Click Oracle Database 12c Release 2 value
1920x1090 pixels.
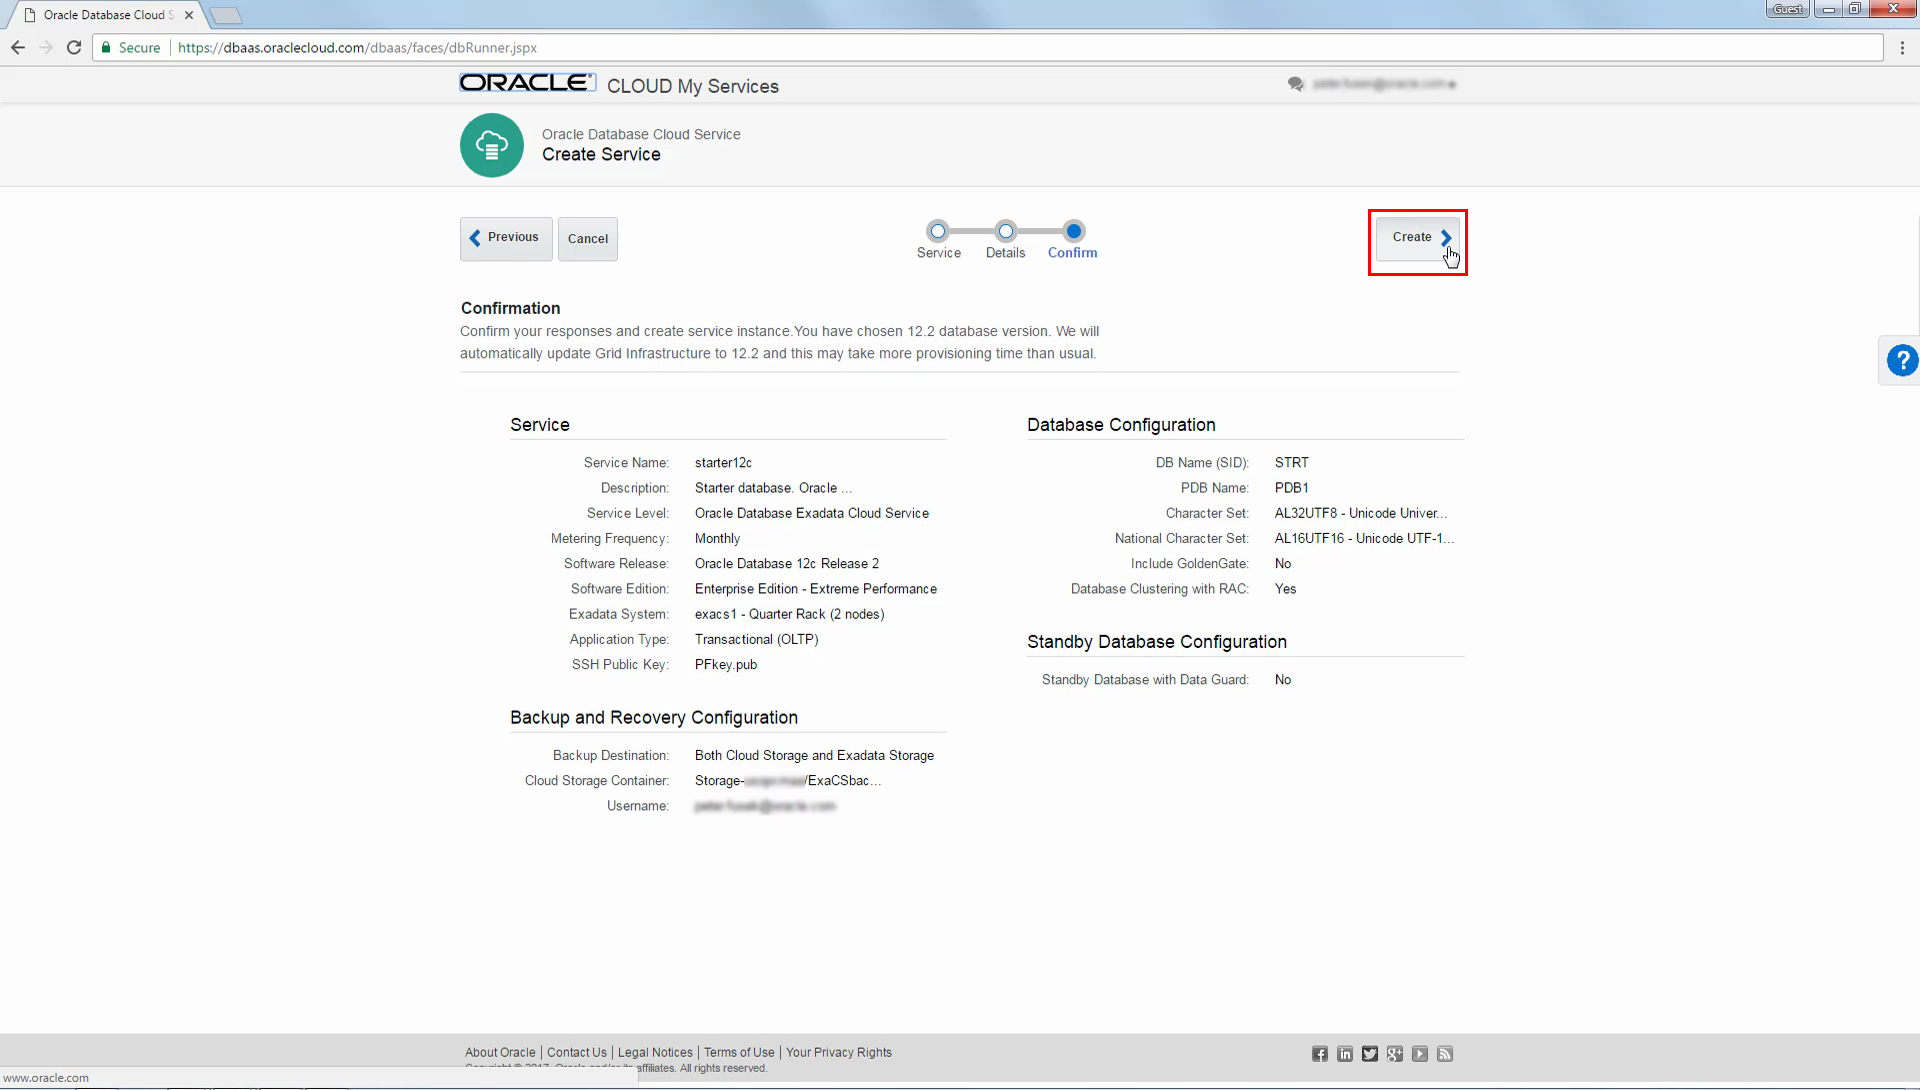click(x=787, y=564)
